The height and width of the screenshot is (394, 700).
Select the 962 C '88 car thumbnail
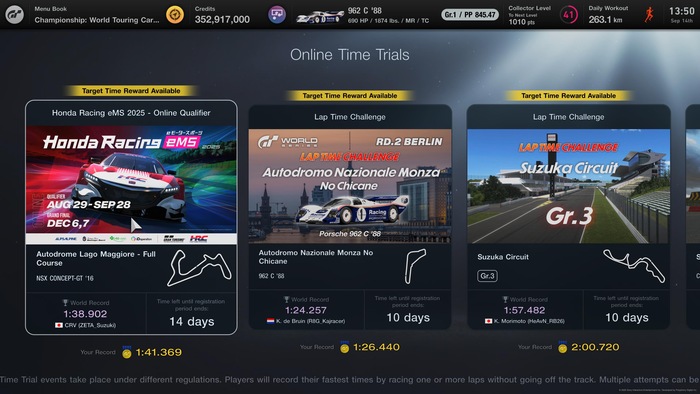[x=320, y=17]
